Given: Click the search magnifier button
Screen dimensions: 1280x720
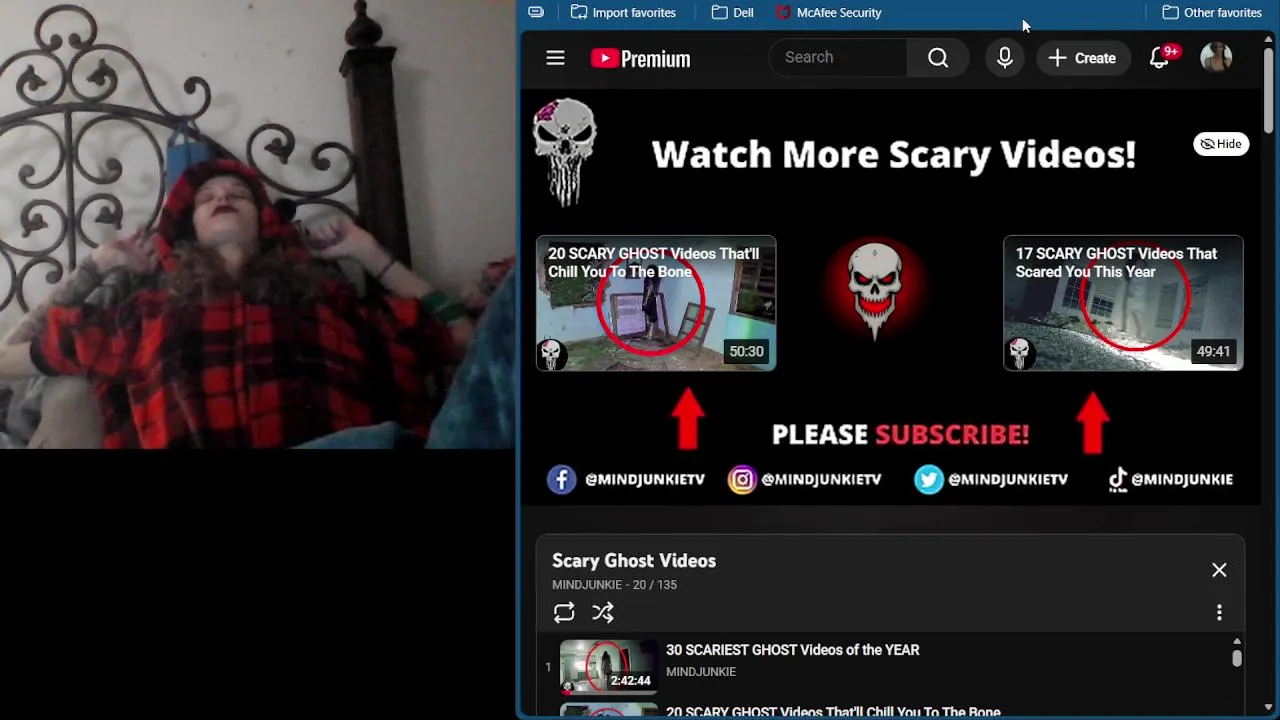Looking at the screenshot, I should tap(938, 58).
